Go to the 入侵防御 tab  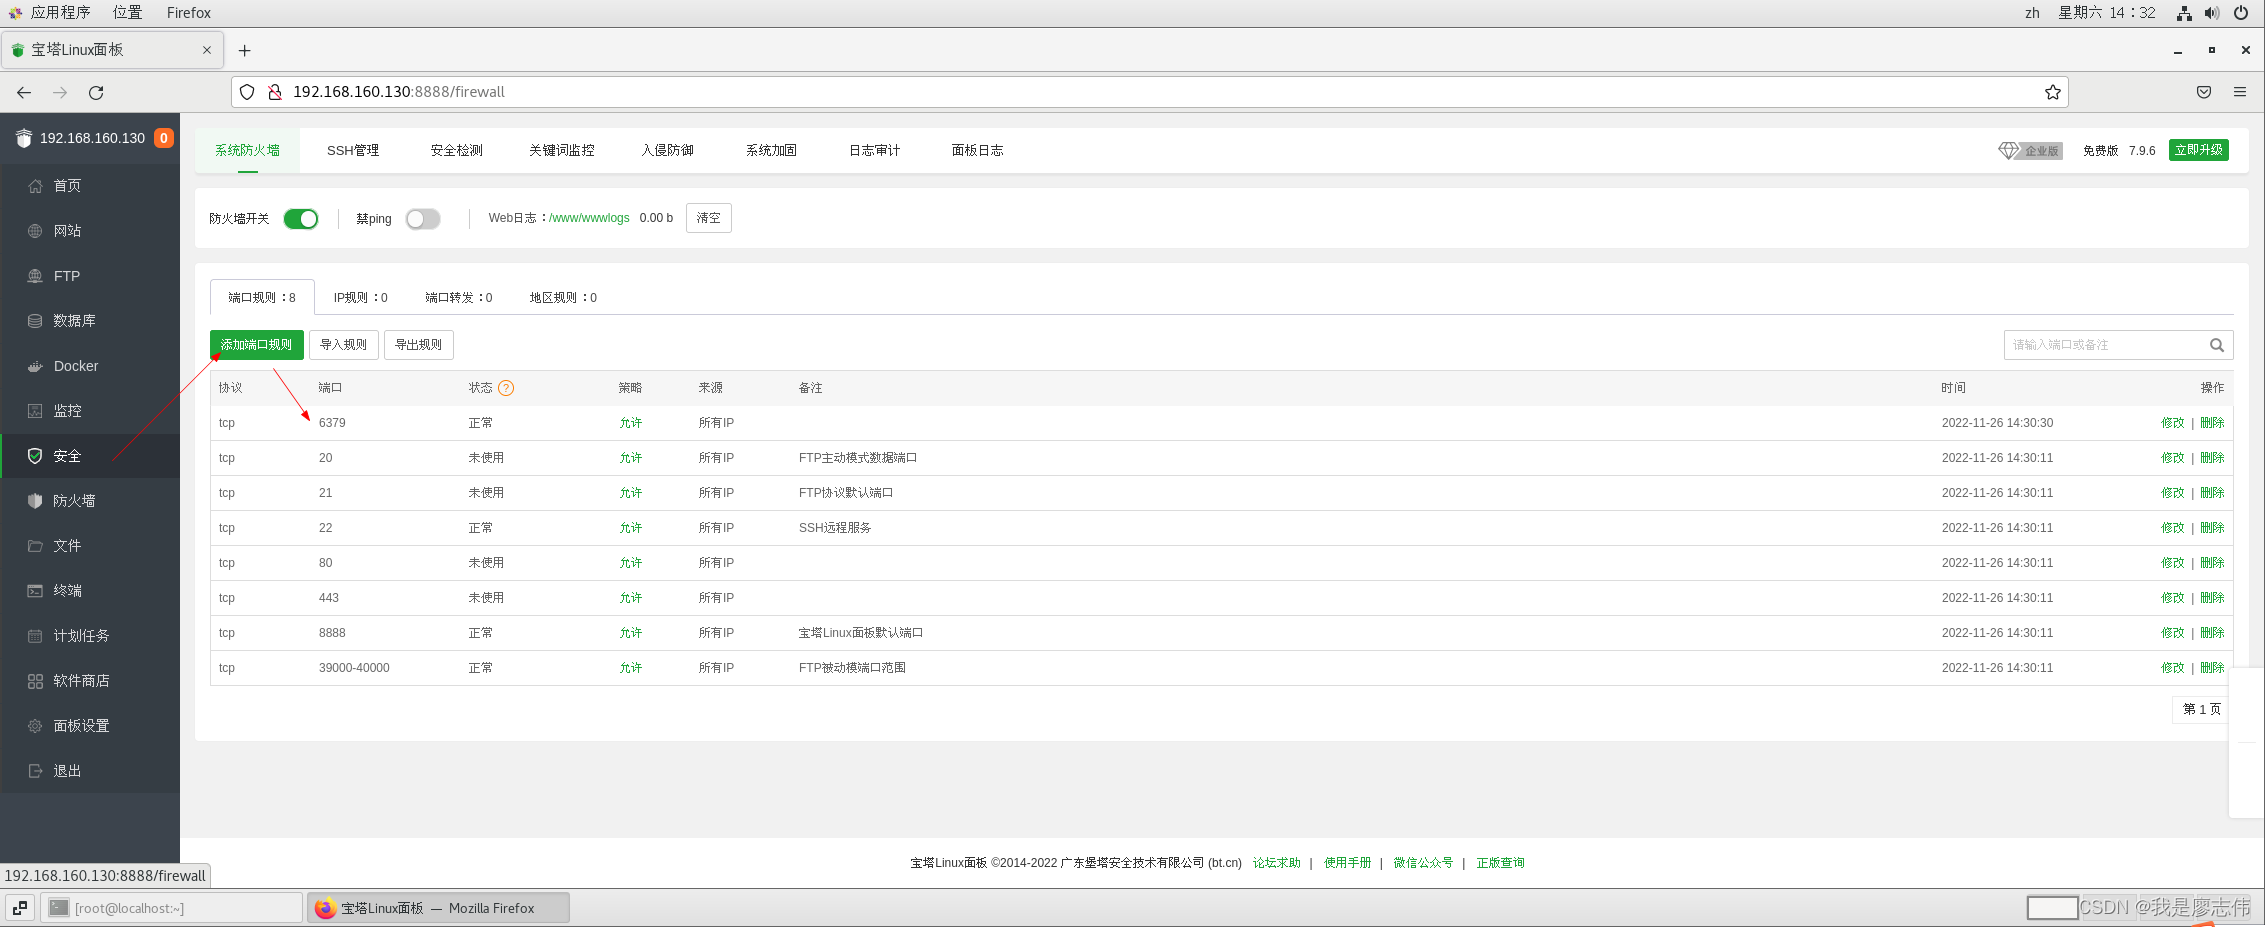click(x=668, y=151)
